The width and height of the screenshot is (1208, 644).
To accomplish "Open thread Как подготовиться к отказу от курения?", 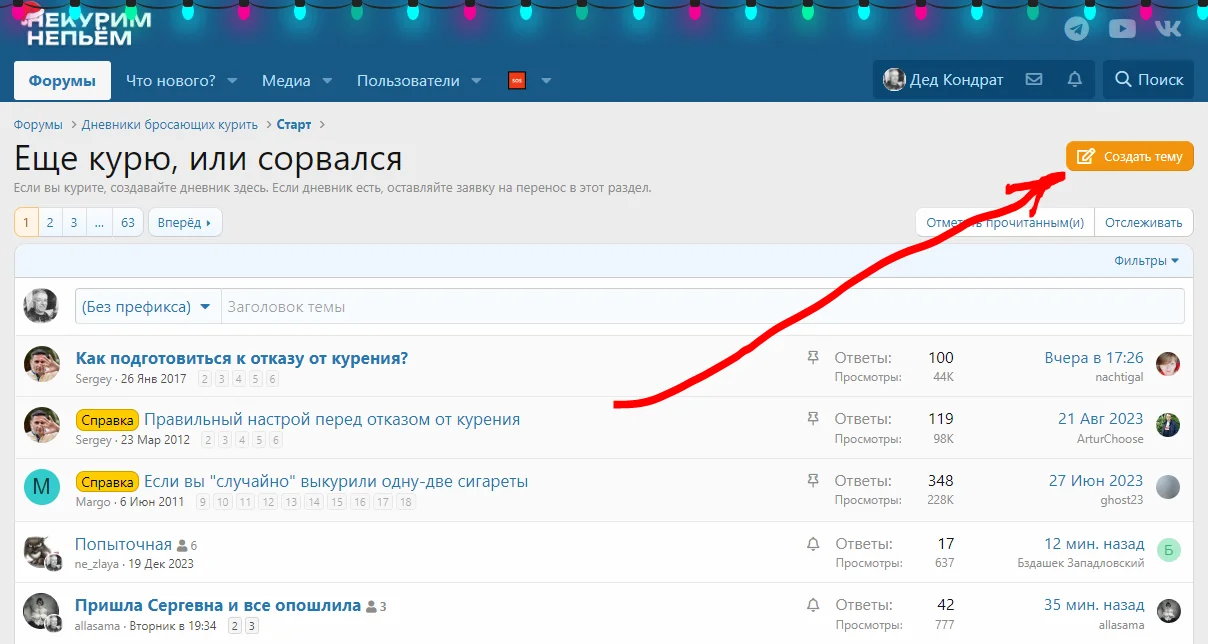I will 242,358.
